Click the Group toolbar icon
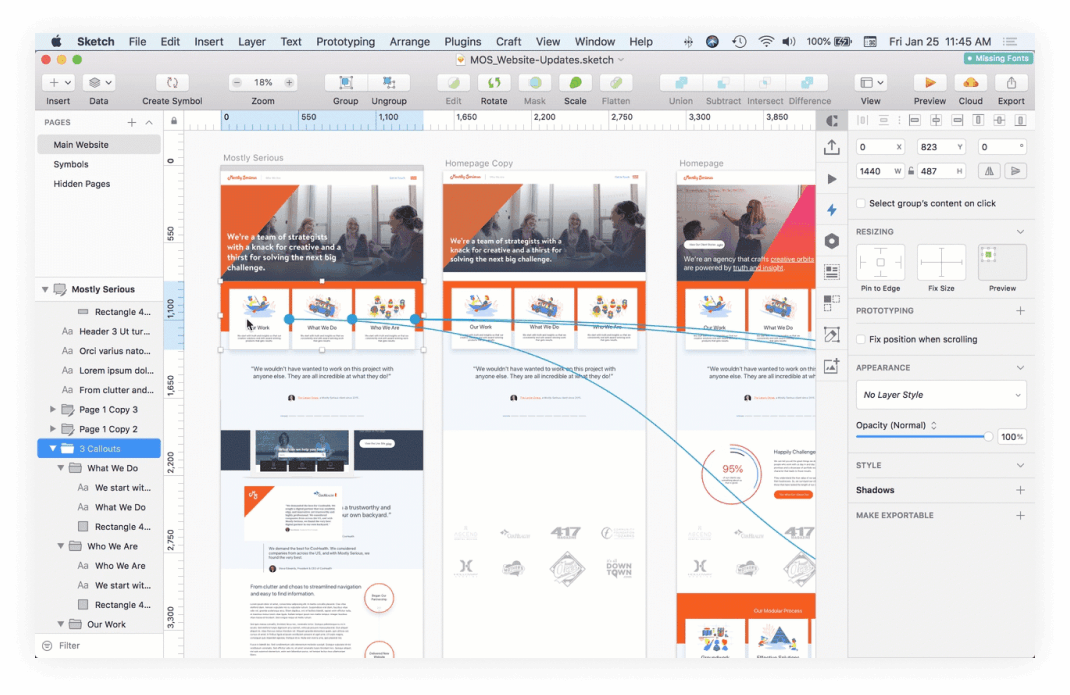The width and height of the screenshot is (1070, 695). tap(346, 83)
